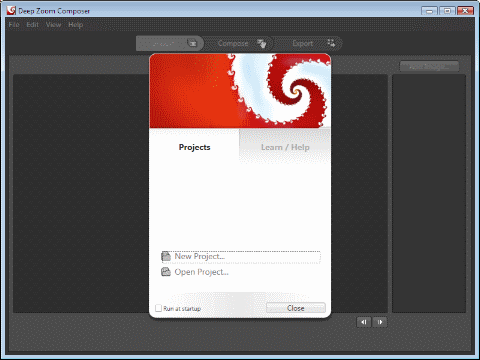Choose Open Project...
Viewport: 480px width, 360px height.
click(x=195, y=272)
